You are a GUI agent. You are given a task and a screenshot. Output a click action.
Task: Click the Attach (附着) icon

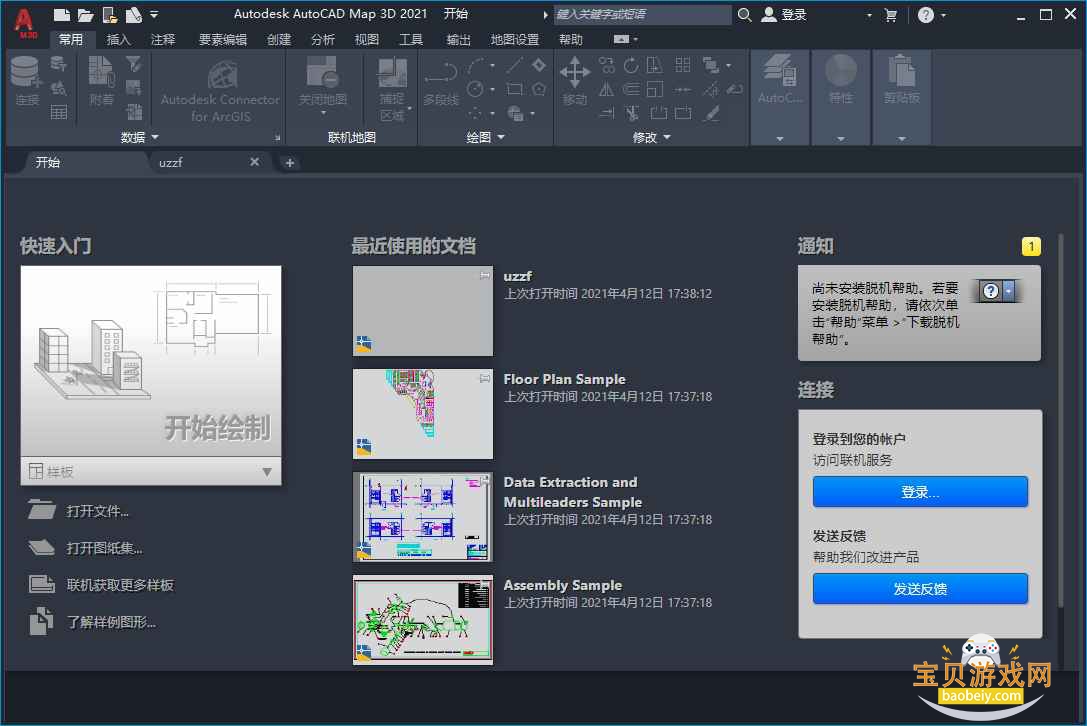coord(101,72)
